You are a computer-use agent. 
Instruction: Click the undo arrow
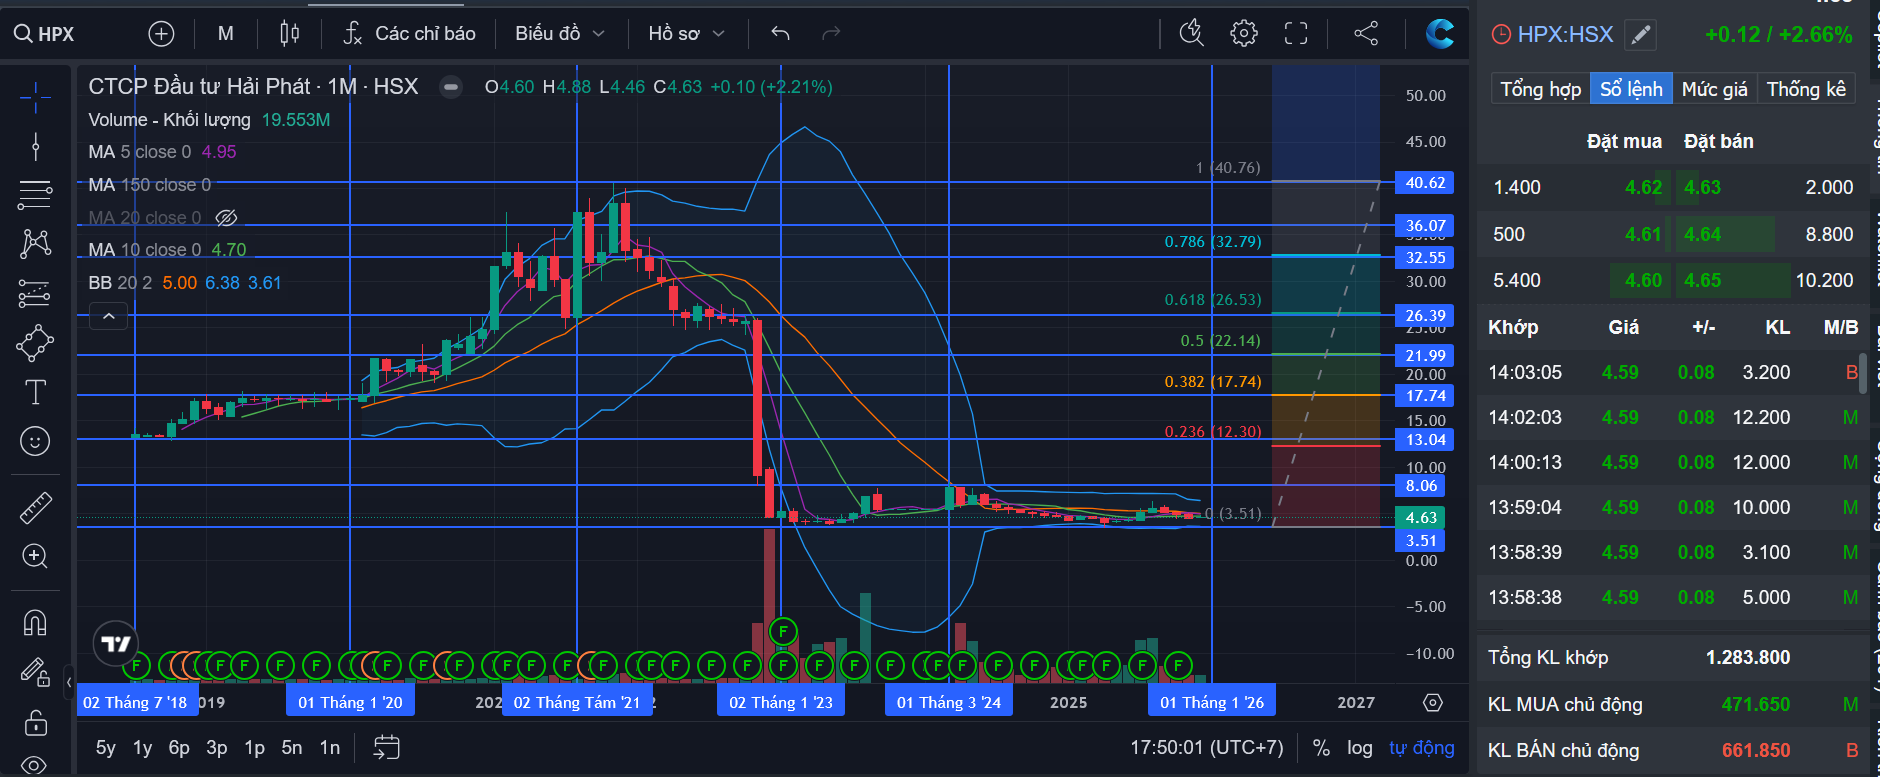pos(781,34)
